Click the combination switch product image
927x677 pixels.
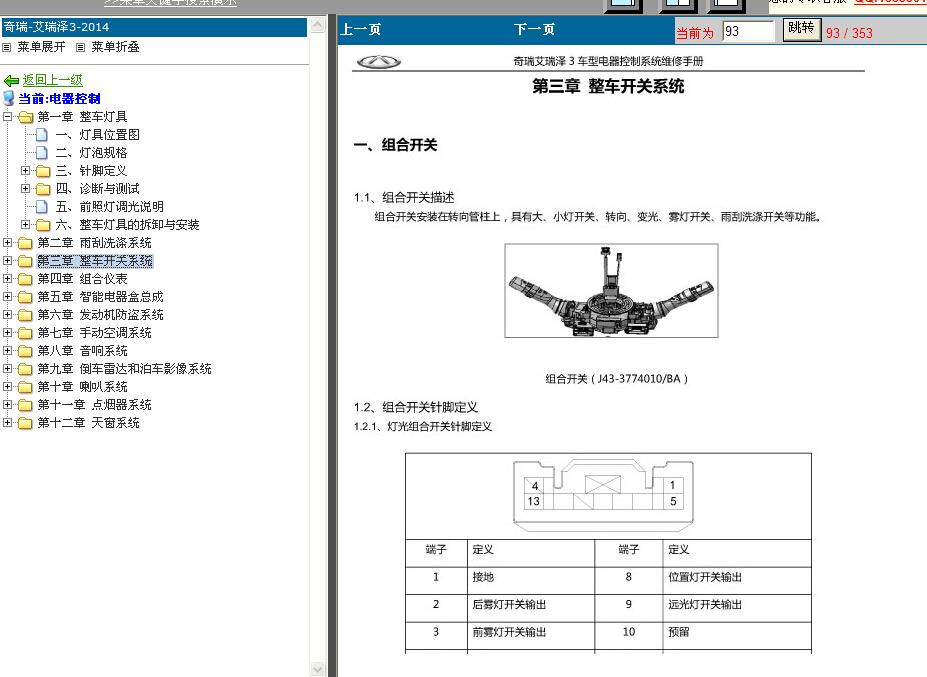pyautogui.click(x=611, y=290)
